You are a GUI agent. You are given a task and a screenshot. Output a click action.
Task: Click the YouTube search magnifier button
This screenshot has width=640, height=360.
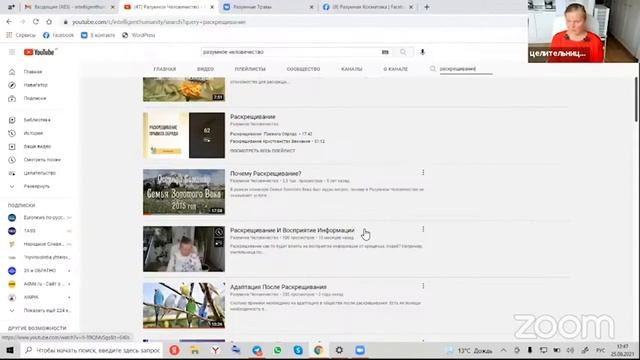click(x=403, y=52)
